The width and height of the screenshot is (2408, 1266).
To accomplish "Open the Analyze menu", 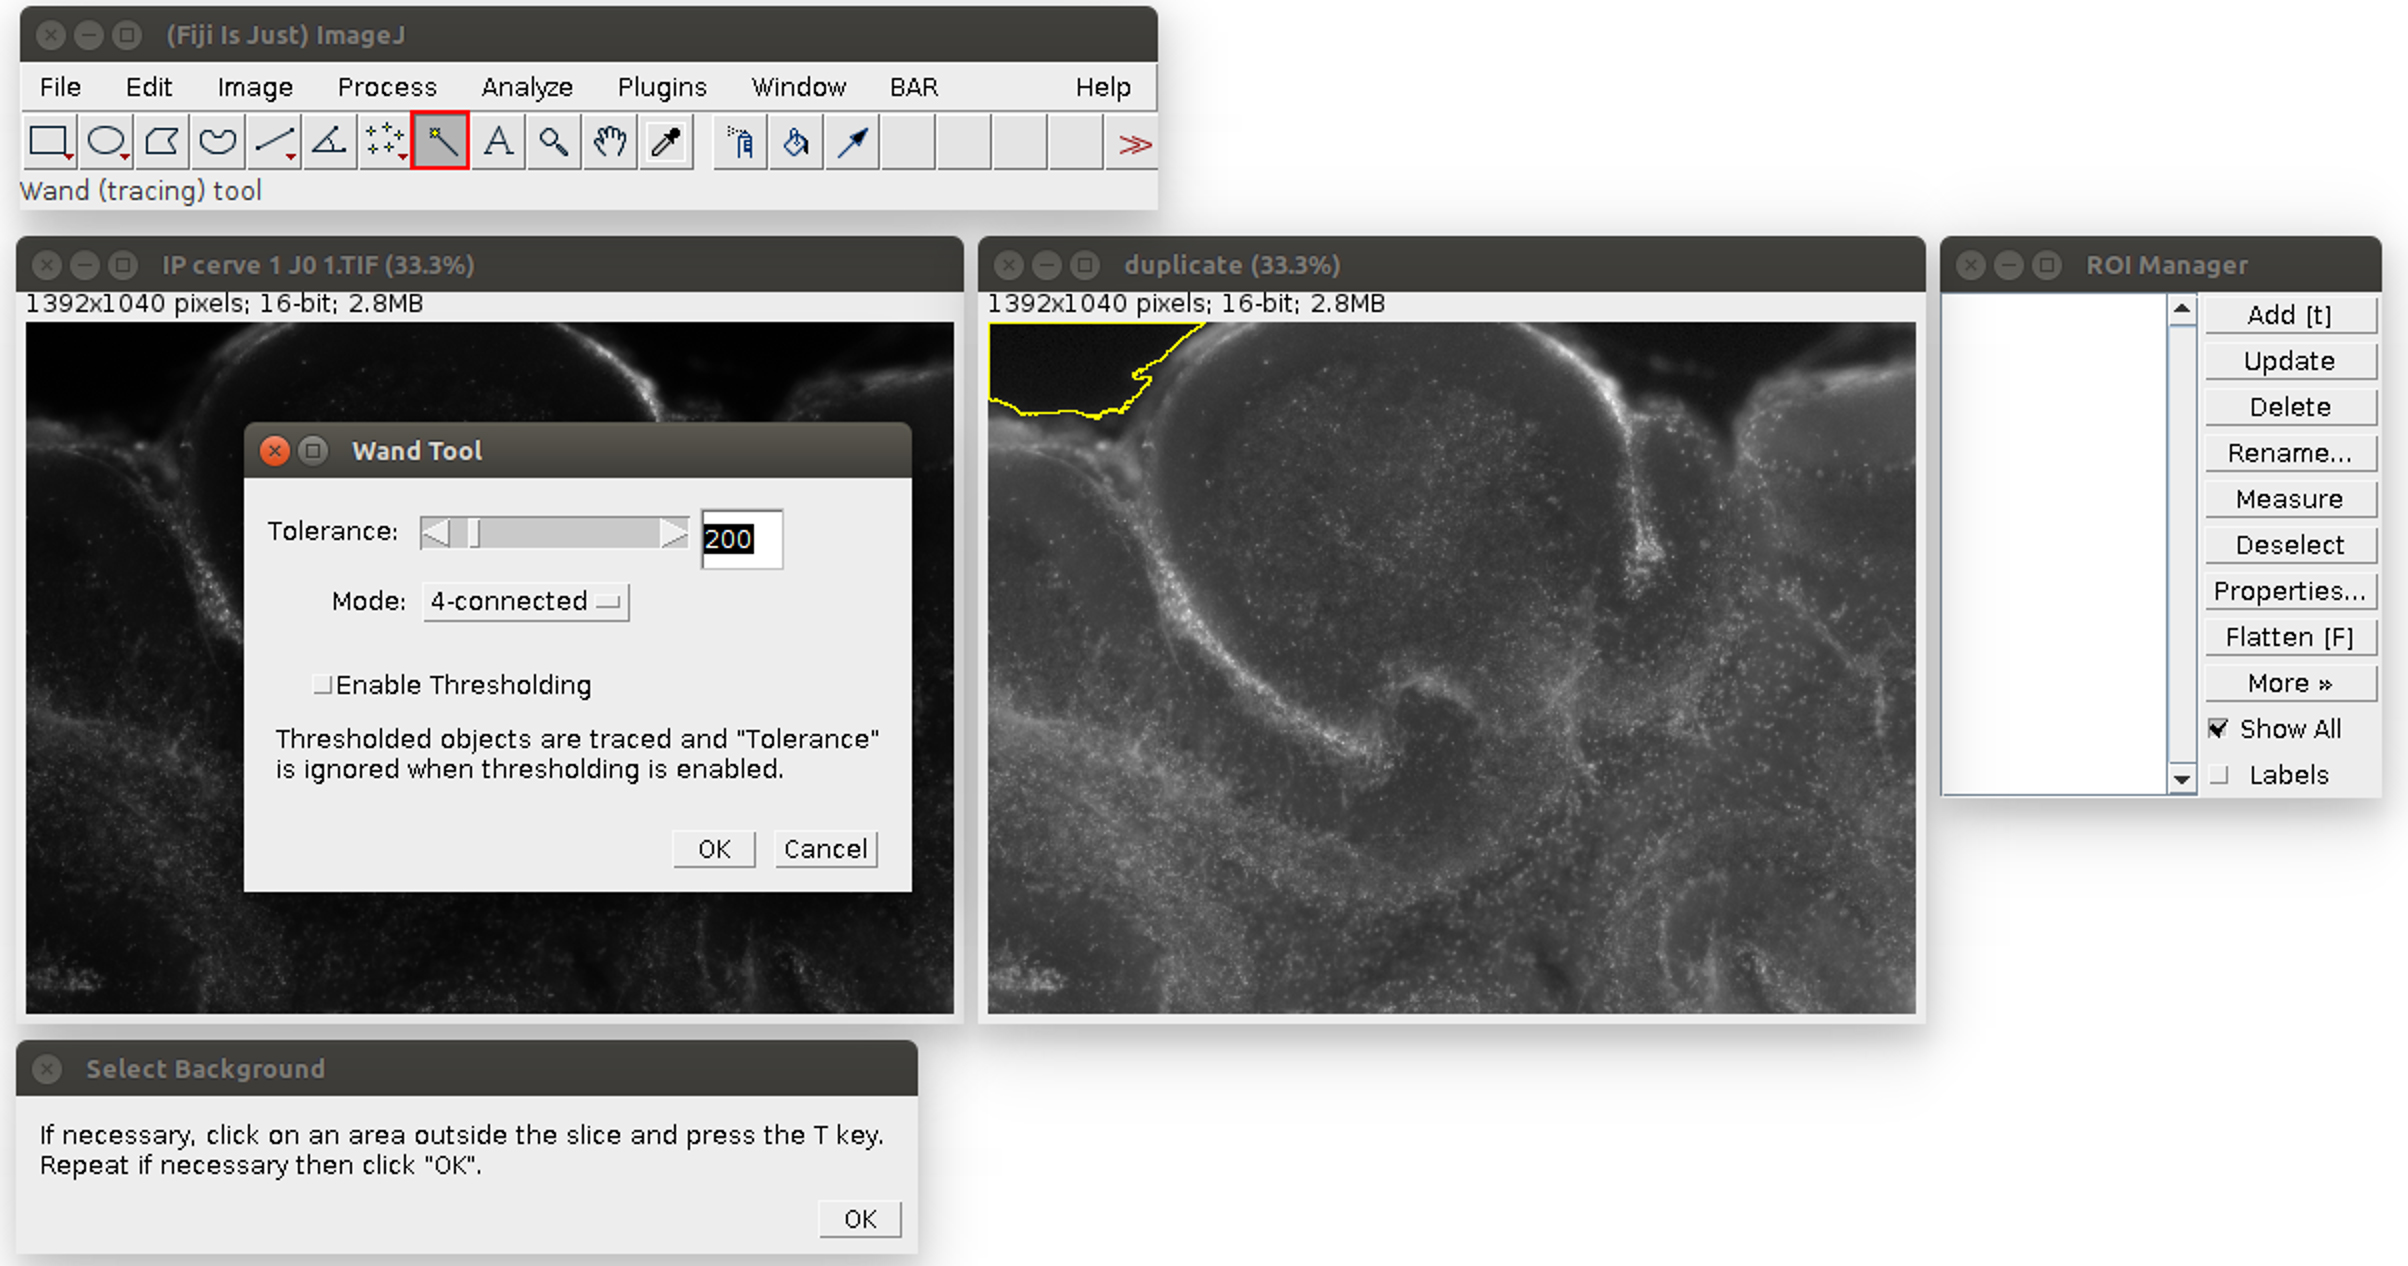I will click(x=527, y=87).
